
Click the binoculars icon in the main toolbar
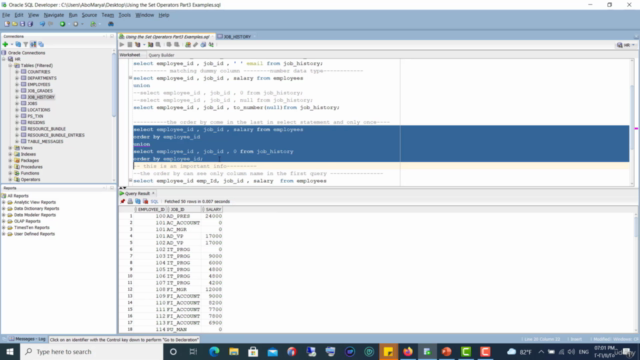point(111,24)
